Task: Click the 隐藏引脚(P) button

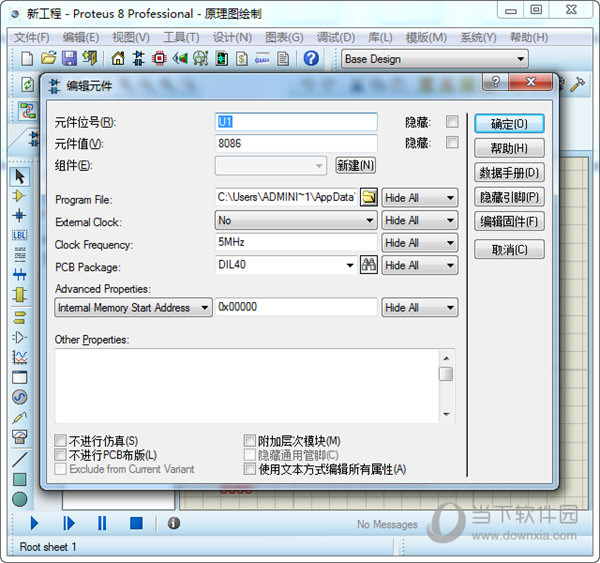Action: coord(509,197)
